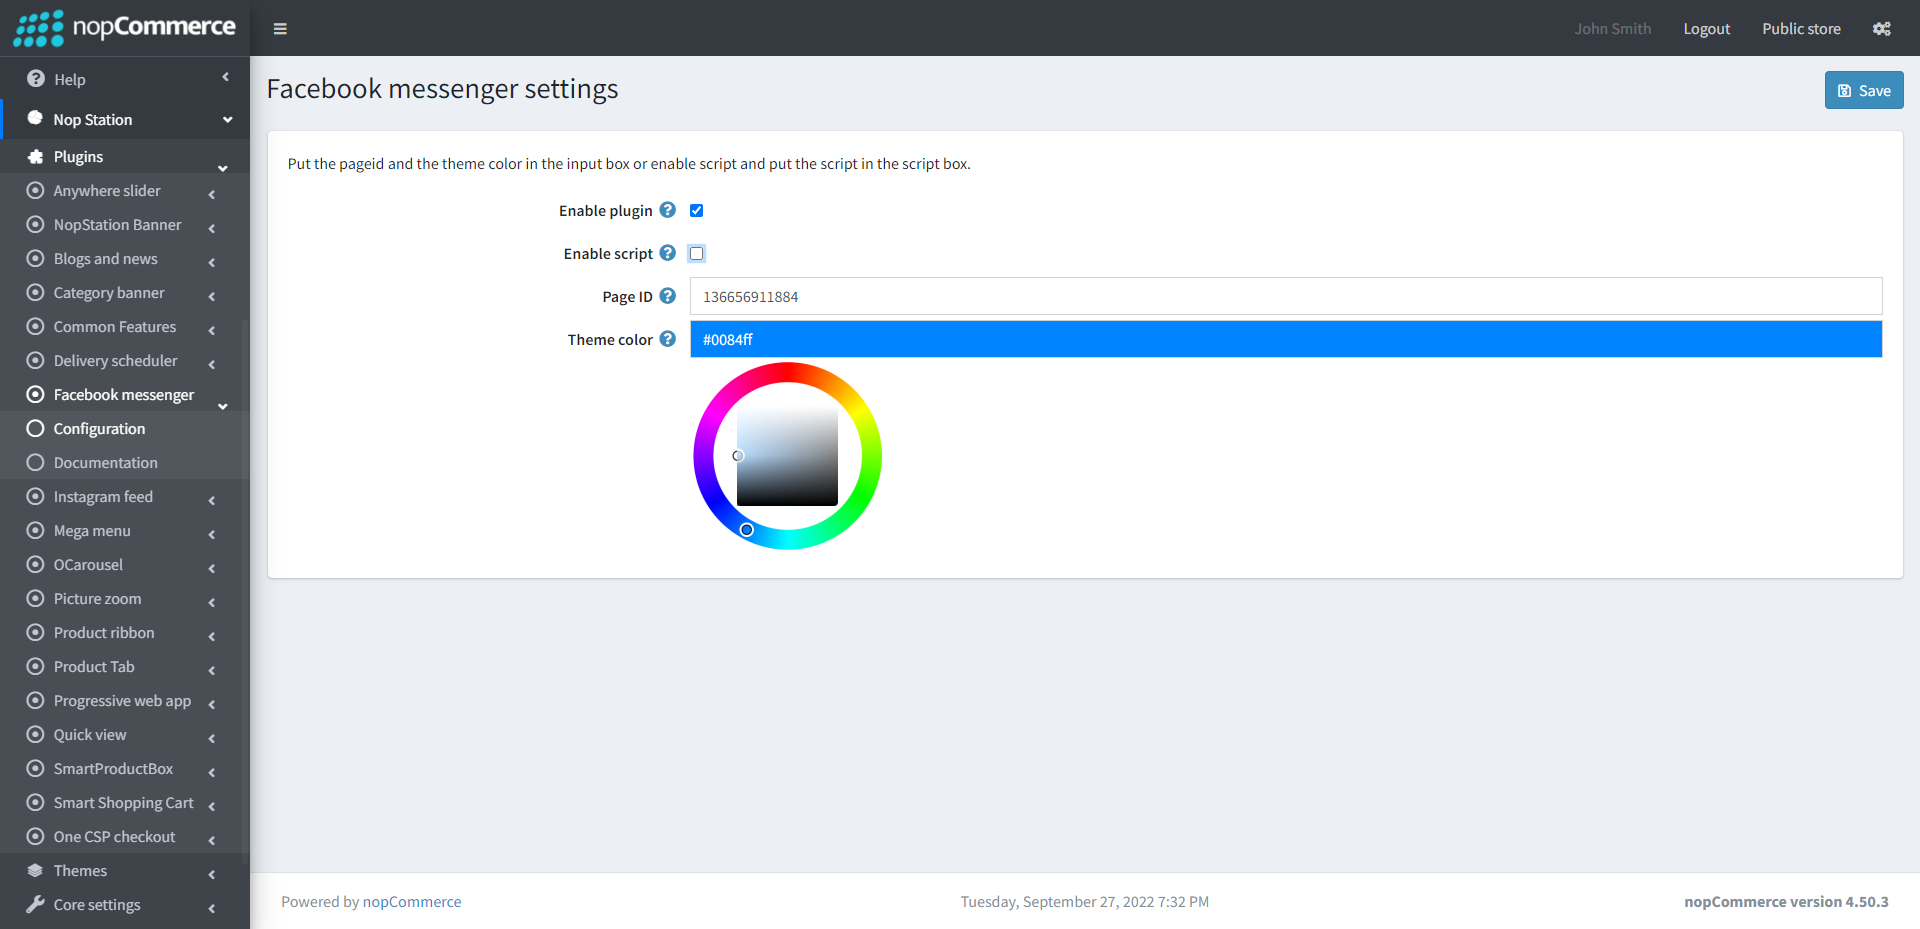1920x929 pixels.
Task: Click the Logout link
Action: (x=1706, y=29)
